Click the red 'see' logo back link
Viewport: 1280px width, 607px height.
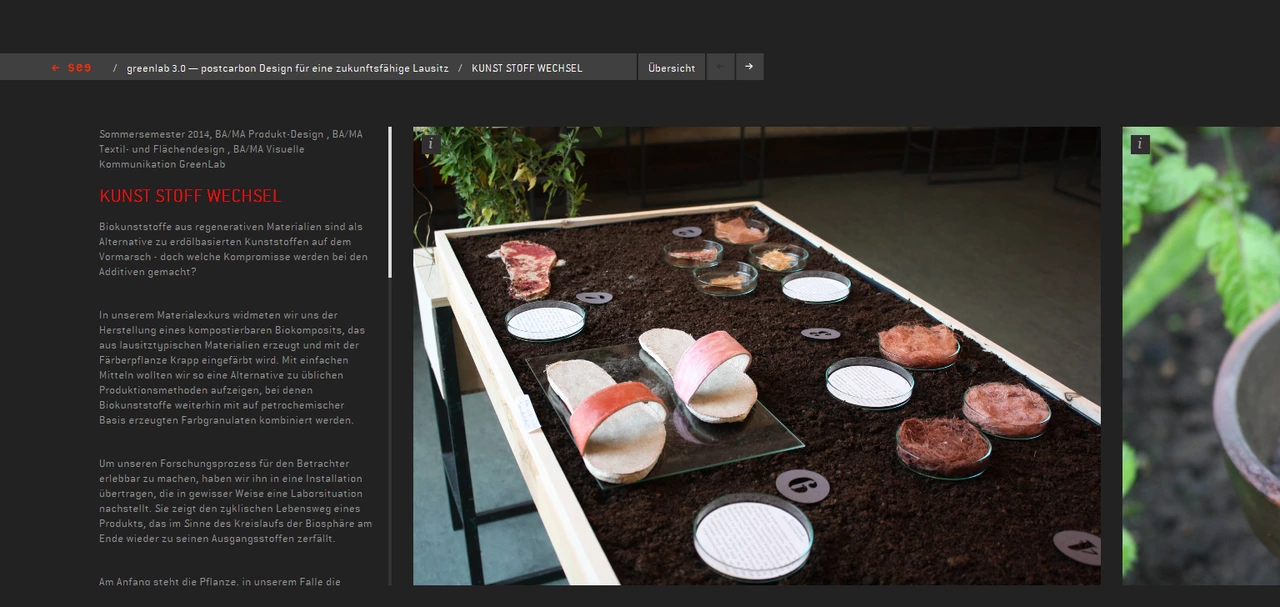click(71, 68)
